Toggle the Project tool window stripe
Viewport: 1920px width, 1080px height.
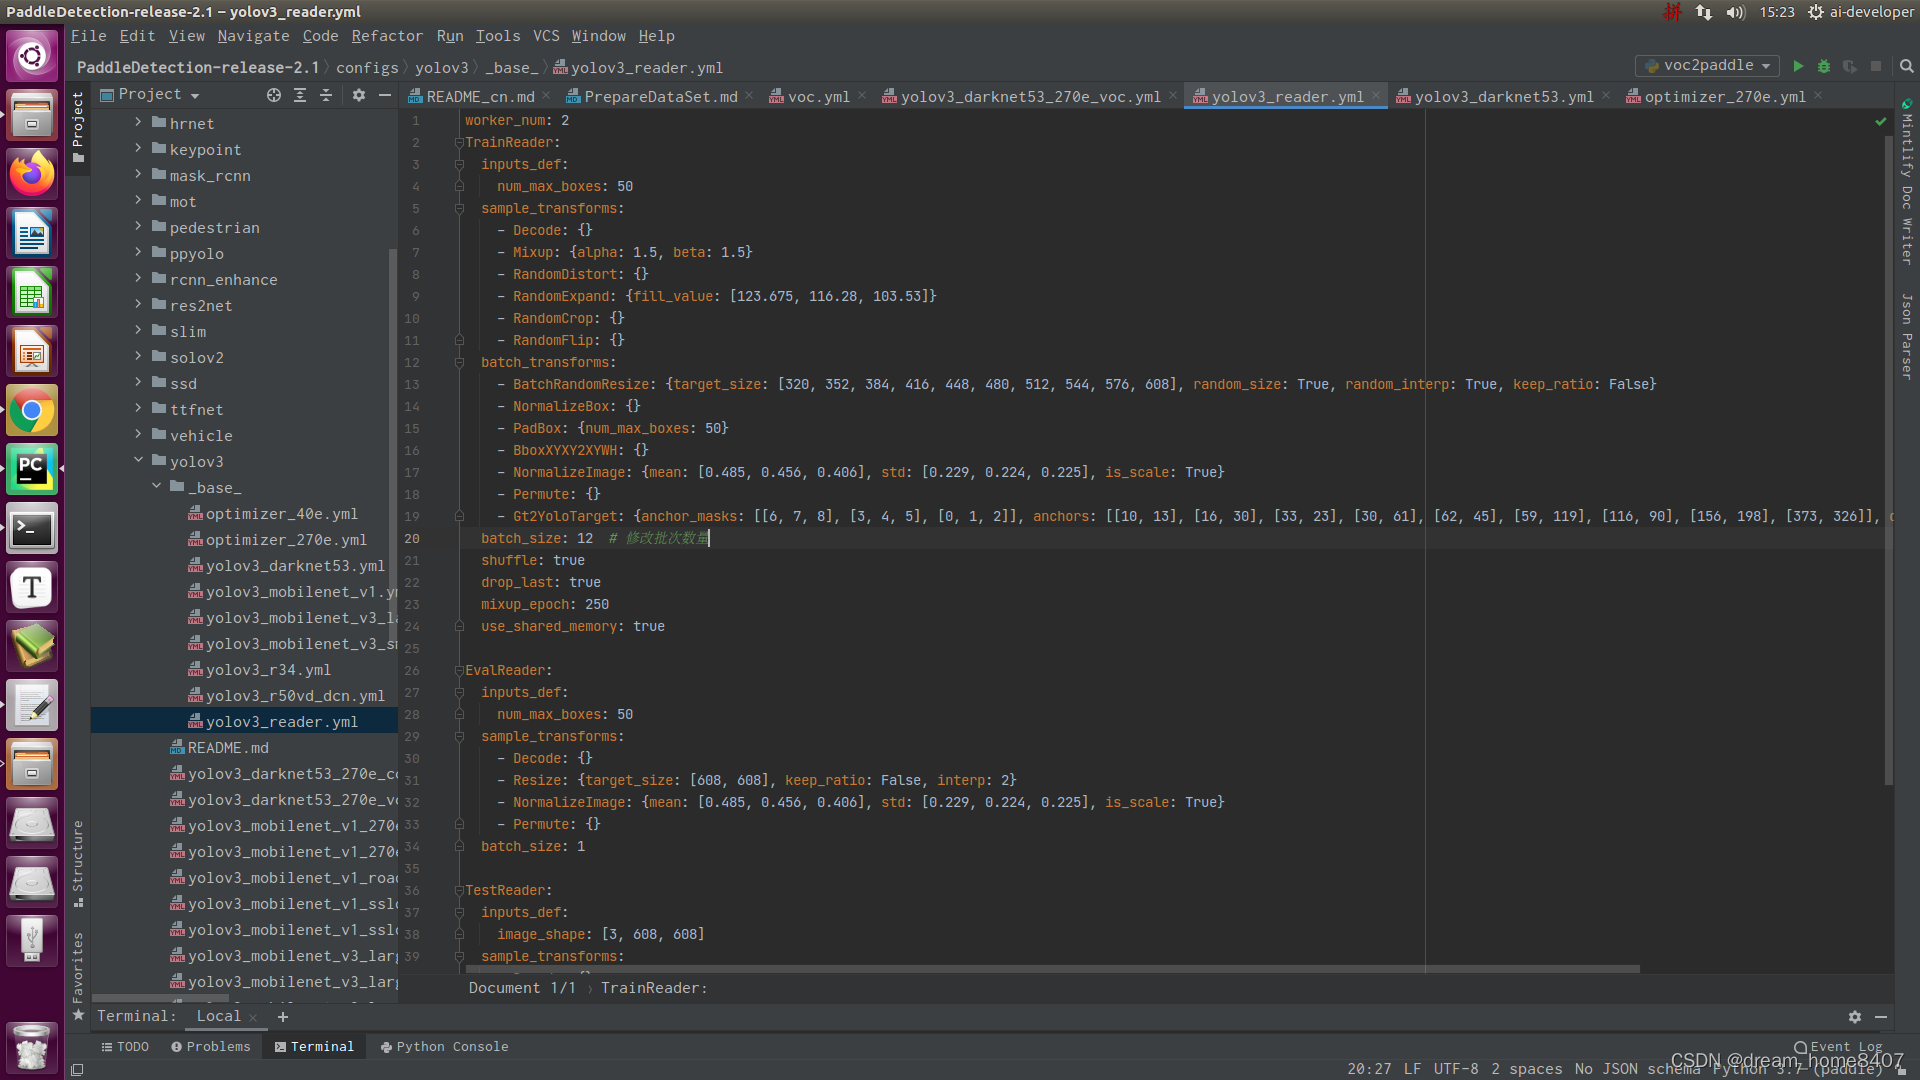pyautogui.click(x=78, y=127)
